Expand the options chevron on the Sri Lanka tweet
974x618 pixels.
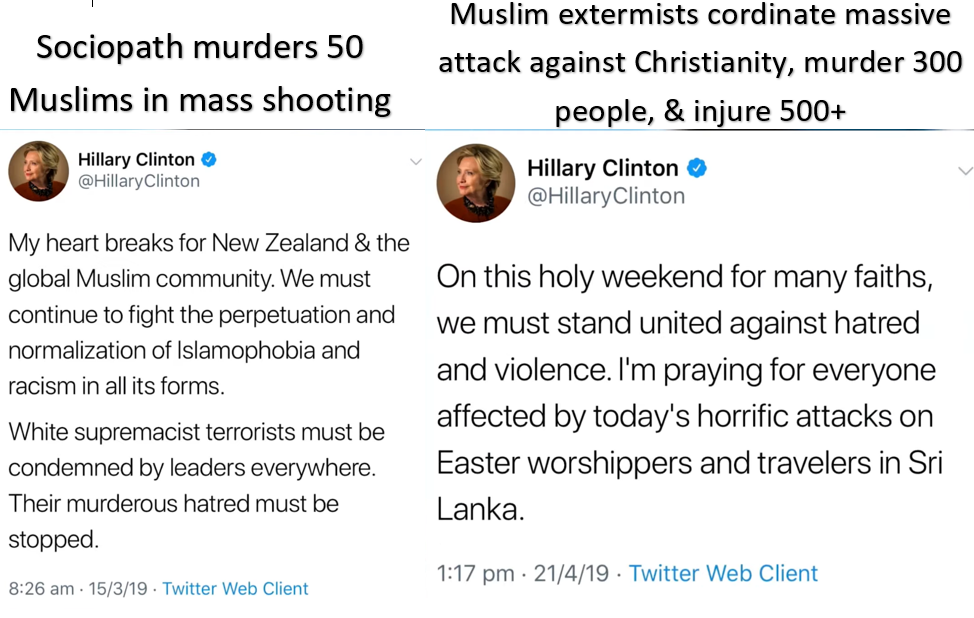(x=964, y=170)
